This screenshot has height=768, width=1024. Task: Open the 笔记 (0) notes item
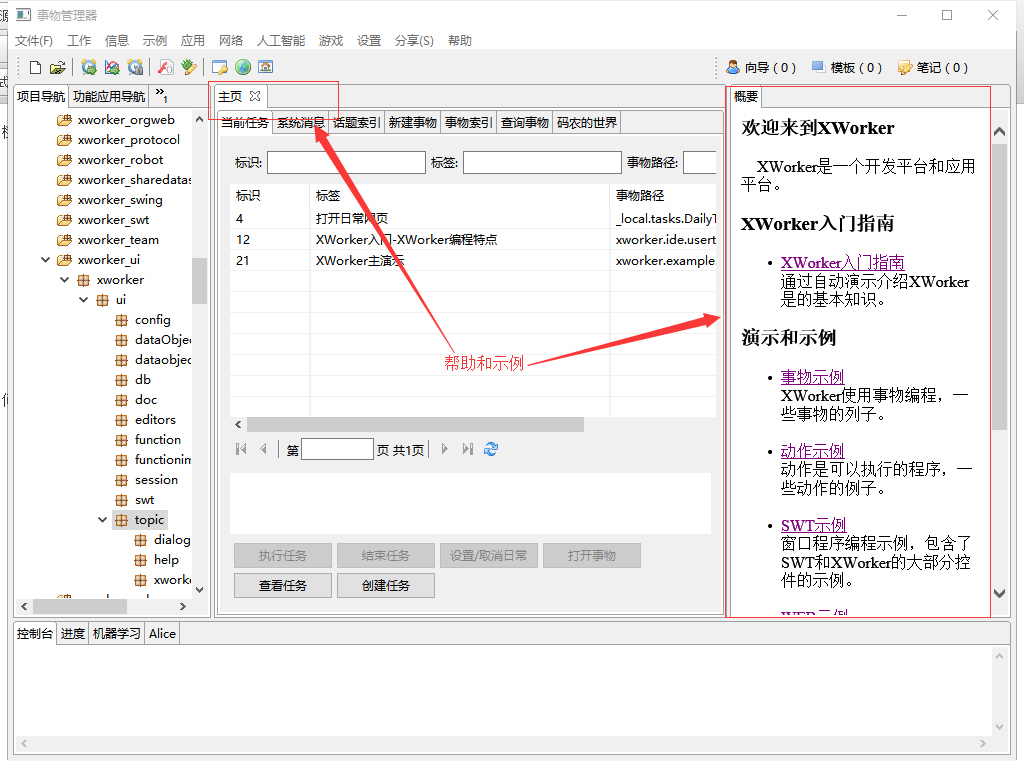933,67
